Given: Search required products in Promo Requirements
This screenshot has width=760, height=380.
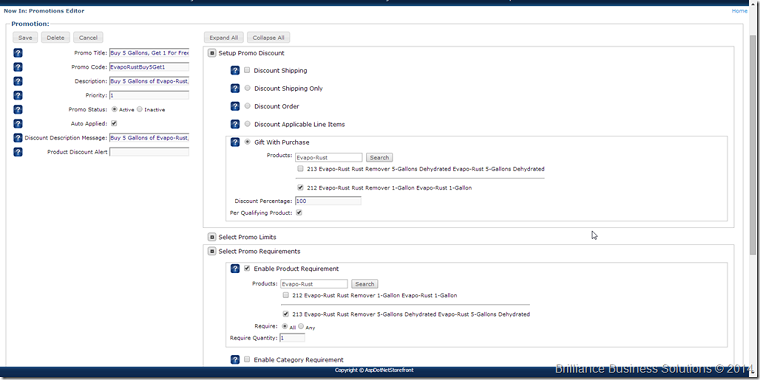Looking at the screenshot, I should 364,284.
